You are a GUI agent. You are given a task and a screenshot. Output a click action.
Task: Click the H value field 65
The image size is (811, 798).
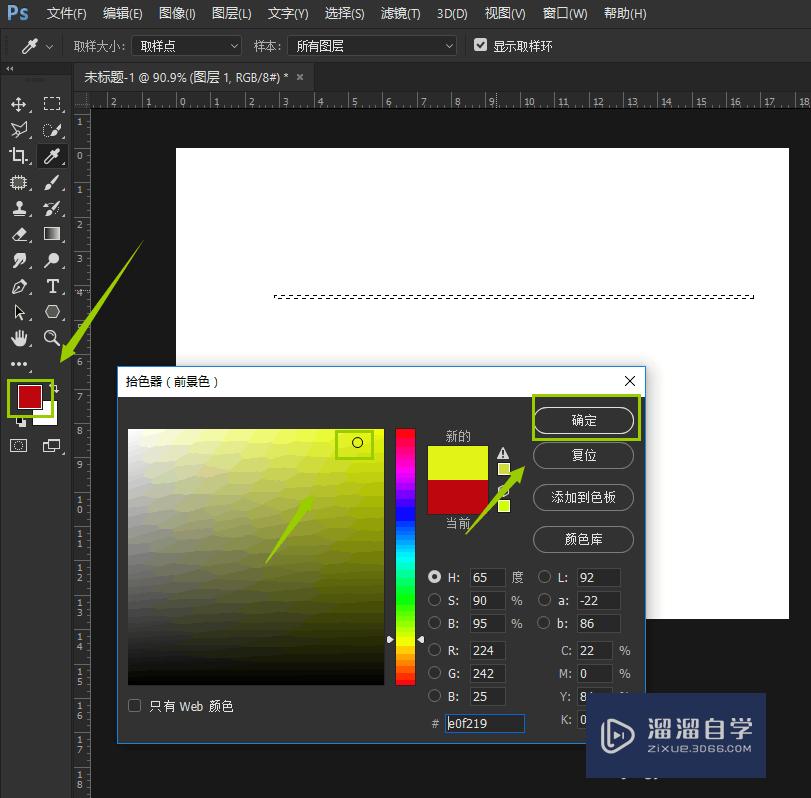click(487, 577)
